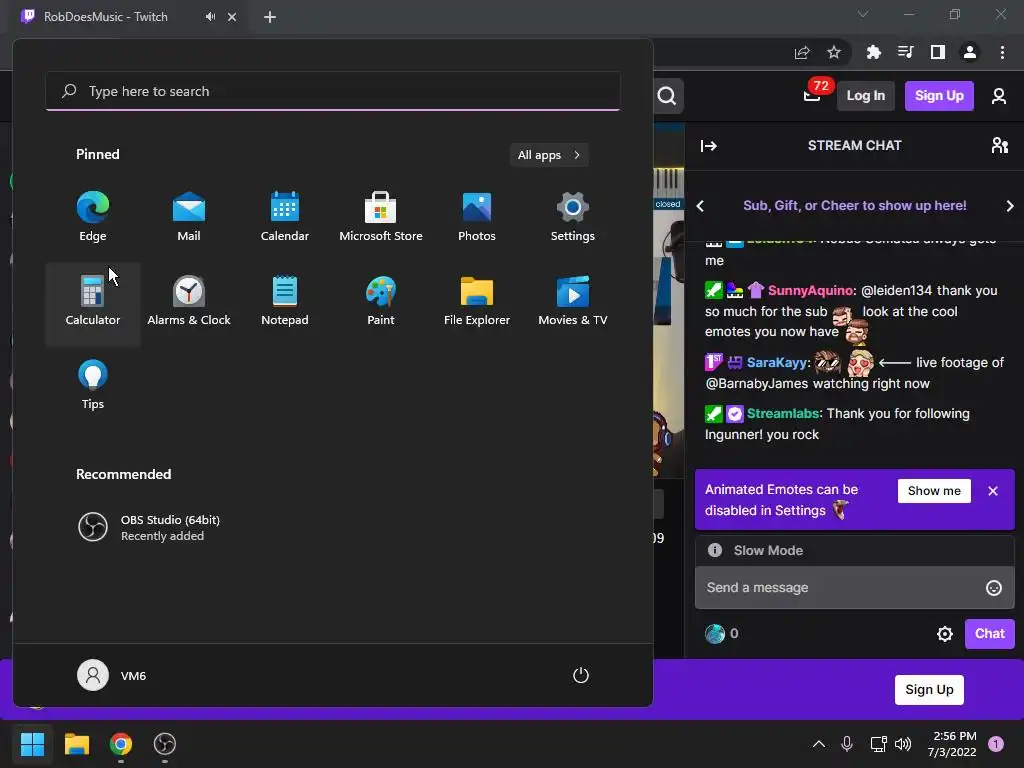Viewport: 1024px width, 768px height.
Task: Click the channel points icon
Action: click(715, 633)
